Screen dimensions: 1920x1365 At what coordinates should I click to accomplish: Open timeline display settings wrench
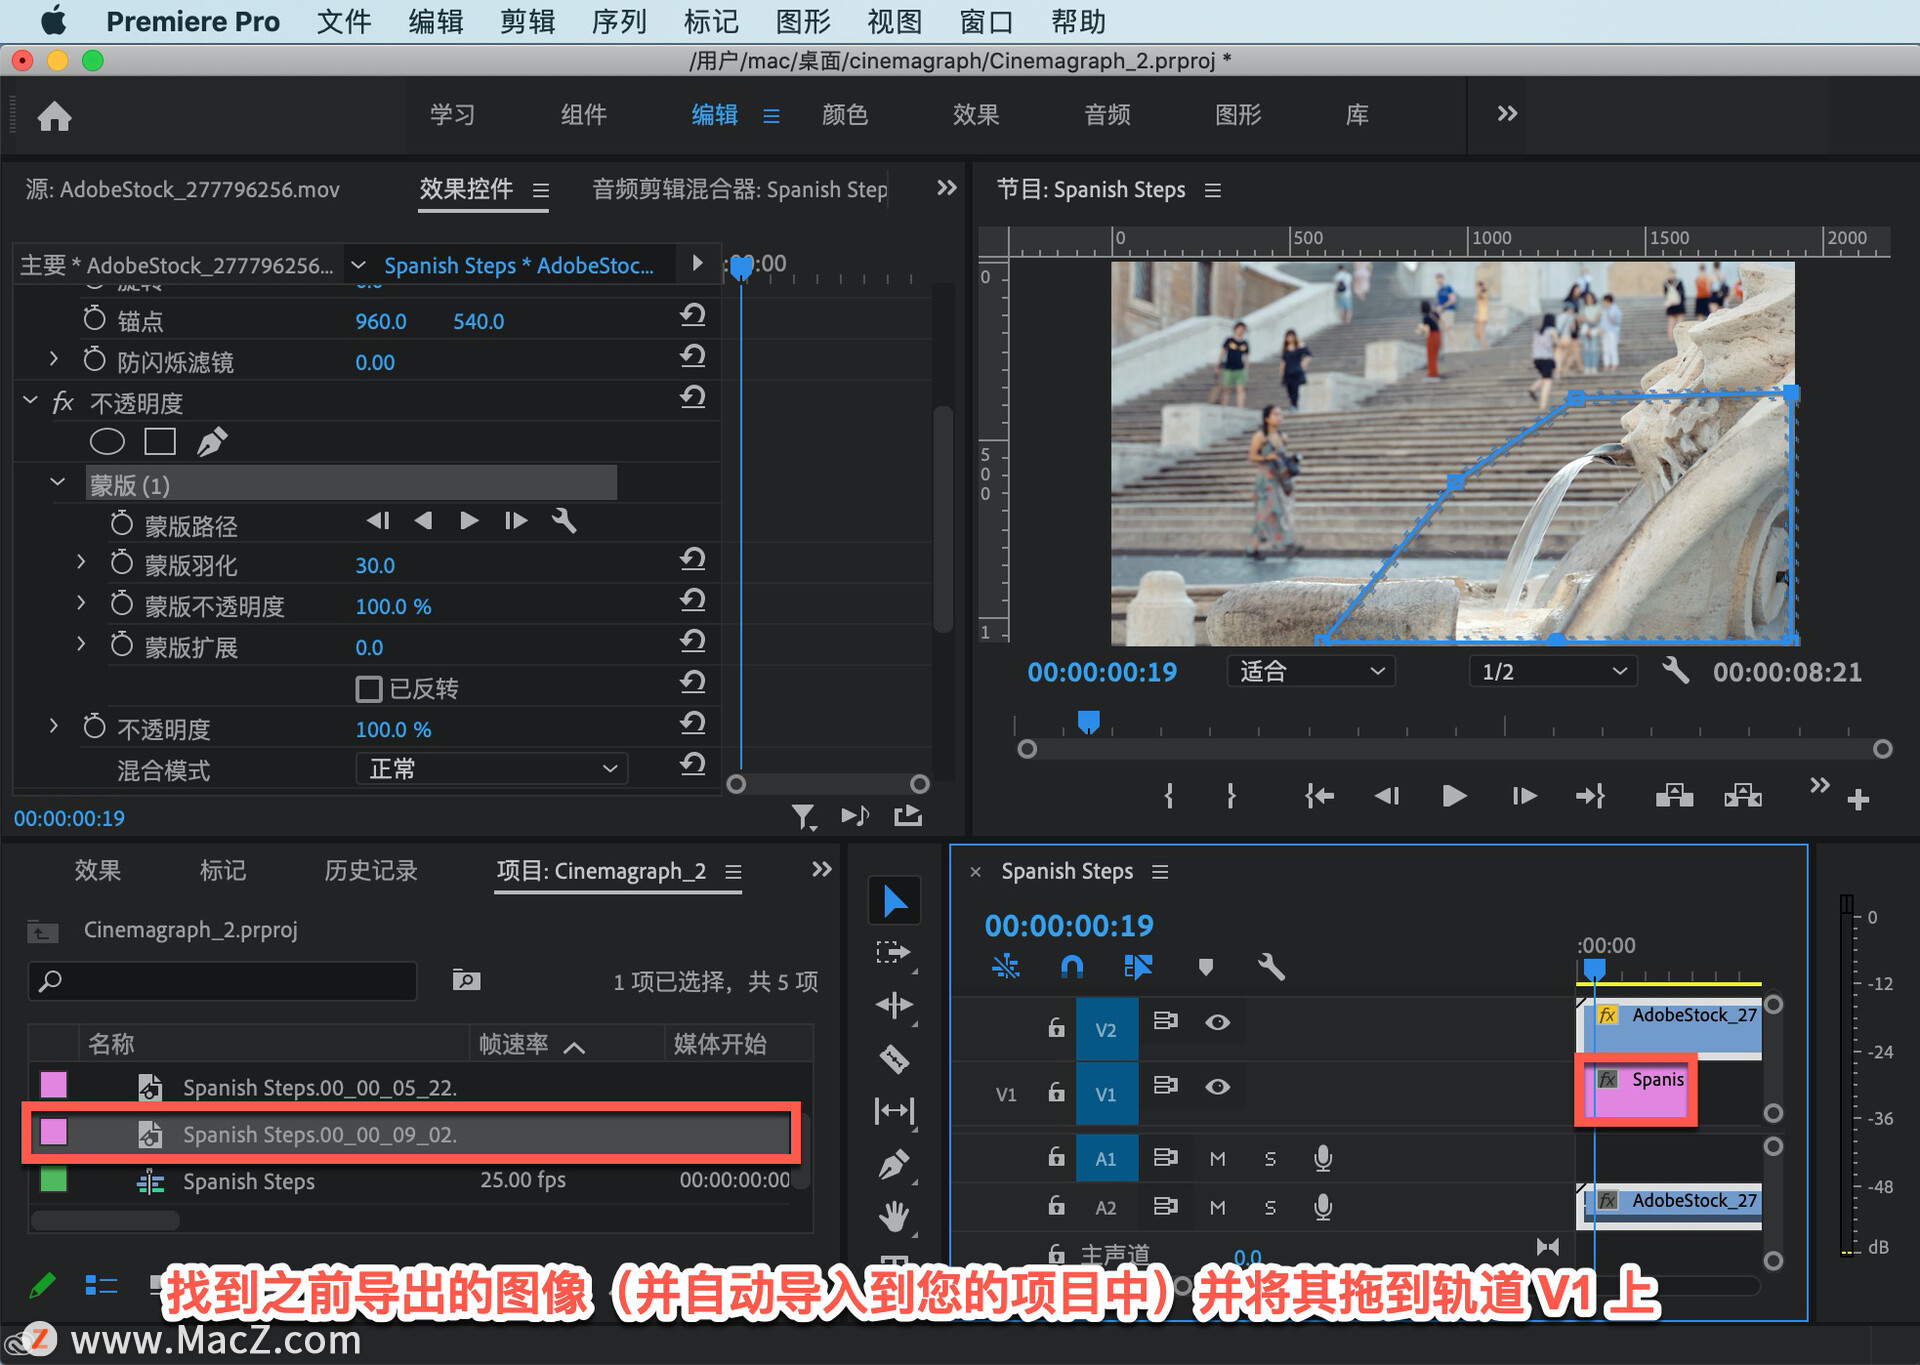[x=1270, y=966]
